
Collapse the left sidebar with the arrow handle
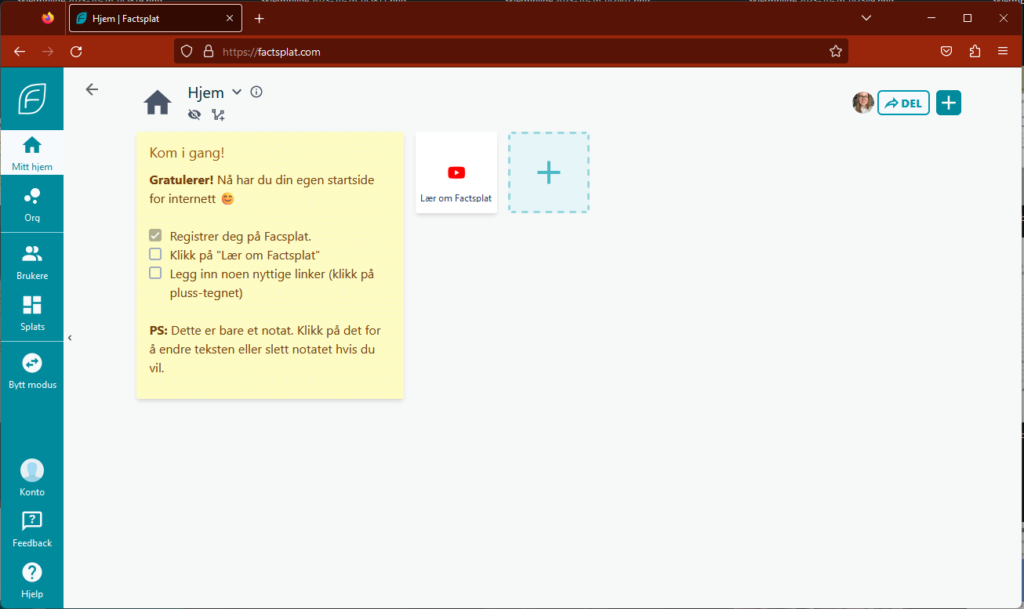point(70,338)
